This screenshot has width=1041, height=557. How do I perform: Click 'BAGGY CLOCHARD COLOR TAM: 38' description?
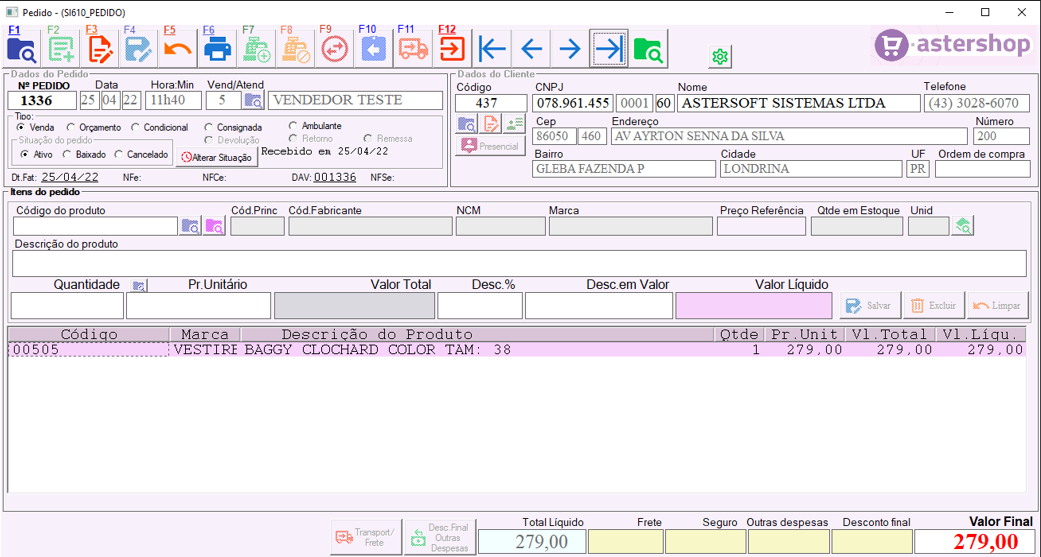click(x=378, y=350)
